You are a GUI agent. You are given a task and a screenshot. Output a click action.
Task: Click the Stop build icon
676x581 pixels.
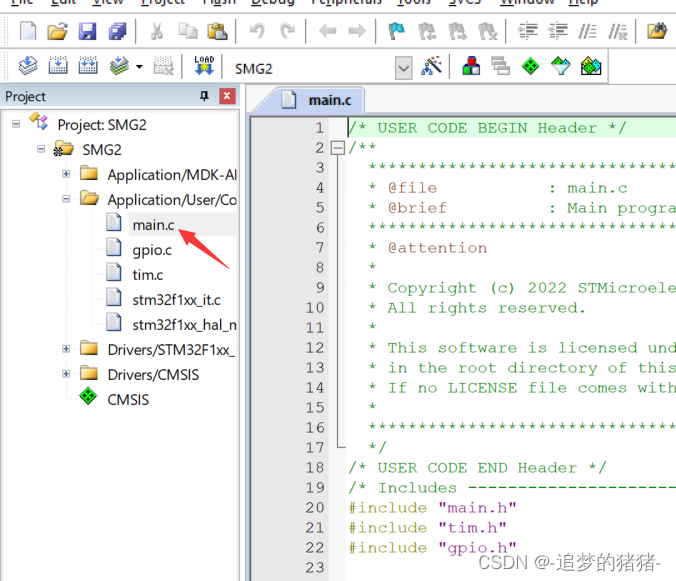(164, 66)
